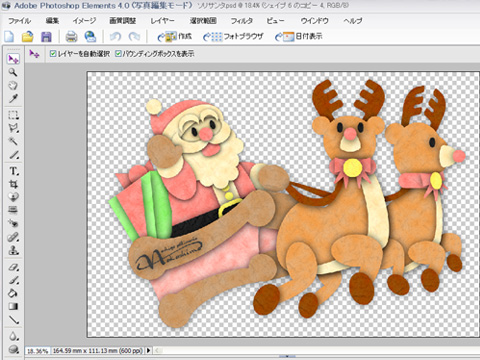Screen dimensions: 480x360
Task: Open the 画質調整 menu
Action: [123, 21]
